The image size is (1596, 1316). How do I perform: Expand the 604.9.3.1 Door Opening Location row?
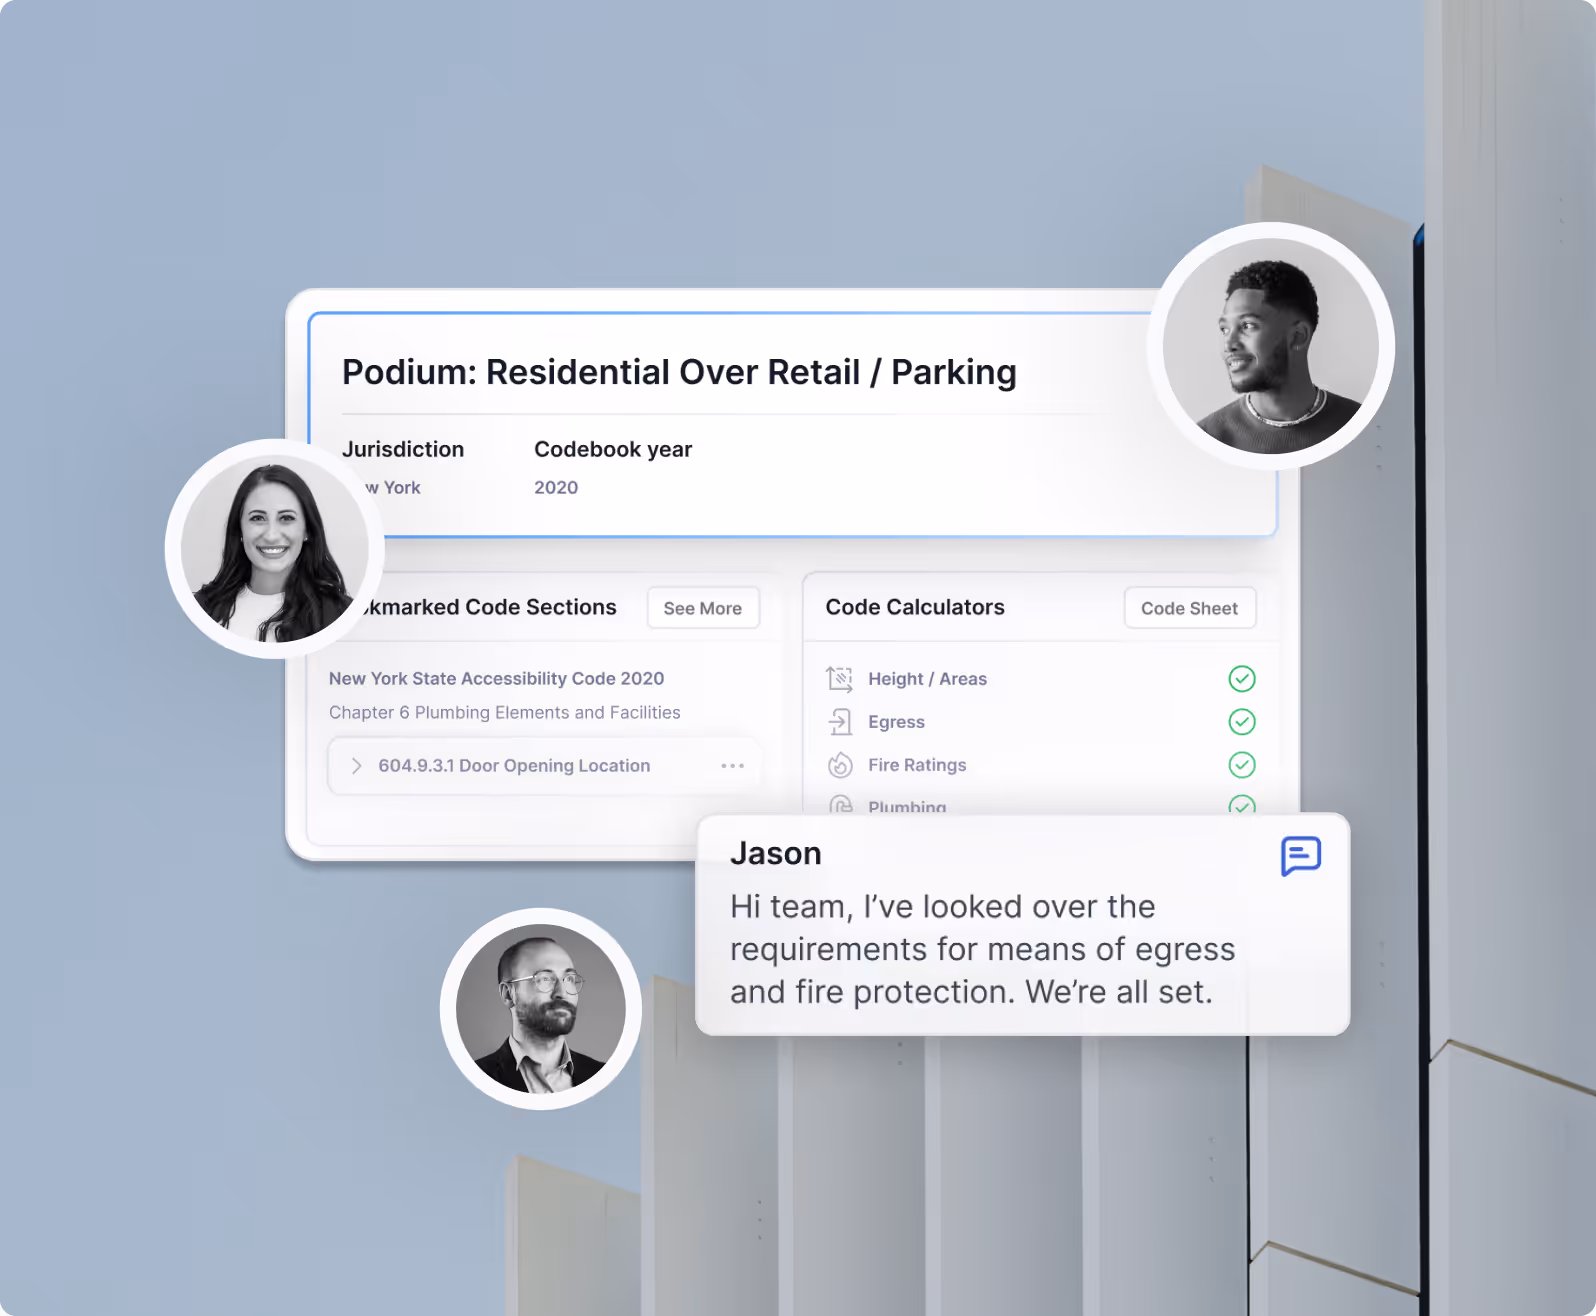[x=545, y=766]
